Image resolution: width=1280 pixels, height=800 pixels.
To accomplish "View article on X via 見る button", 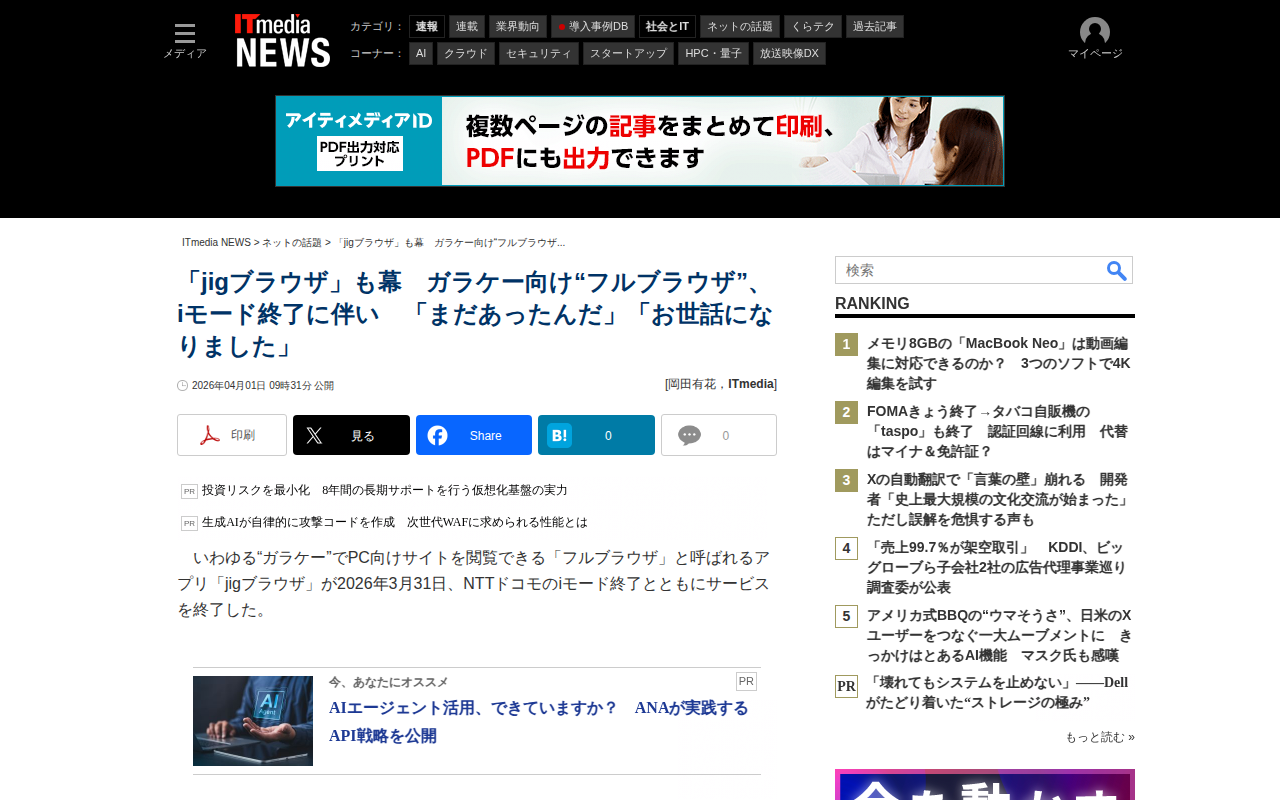I will click(x=351, y=435).
